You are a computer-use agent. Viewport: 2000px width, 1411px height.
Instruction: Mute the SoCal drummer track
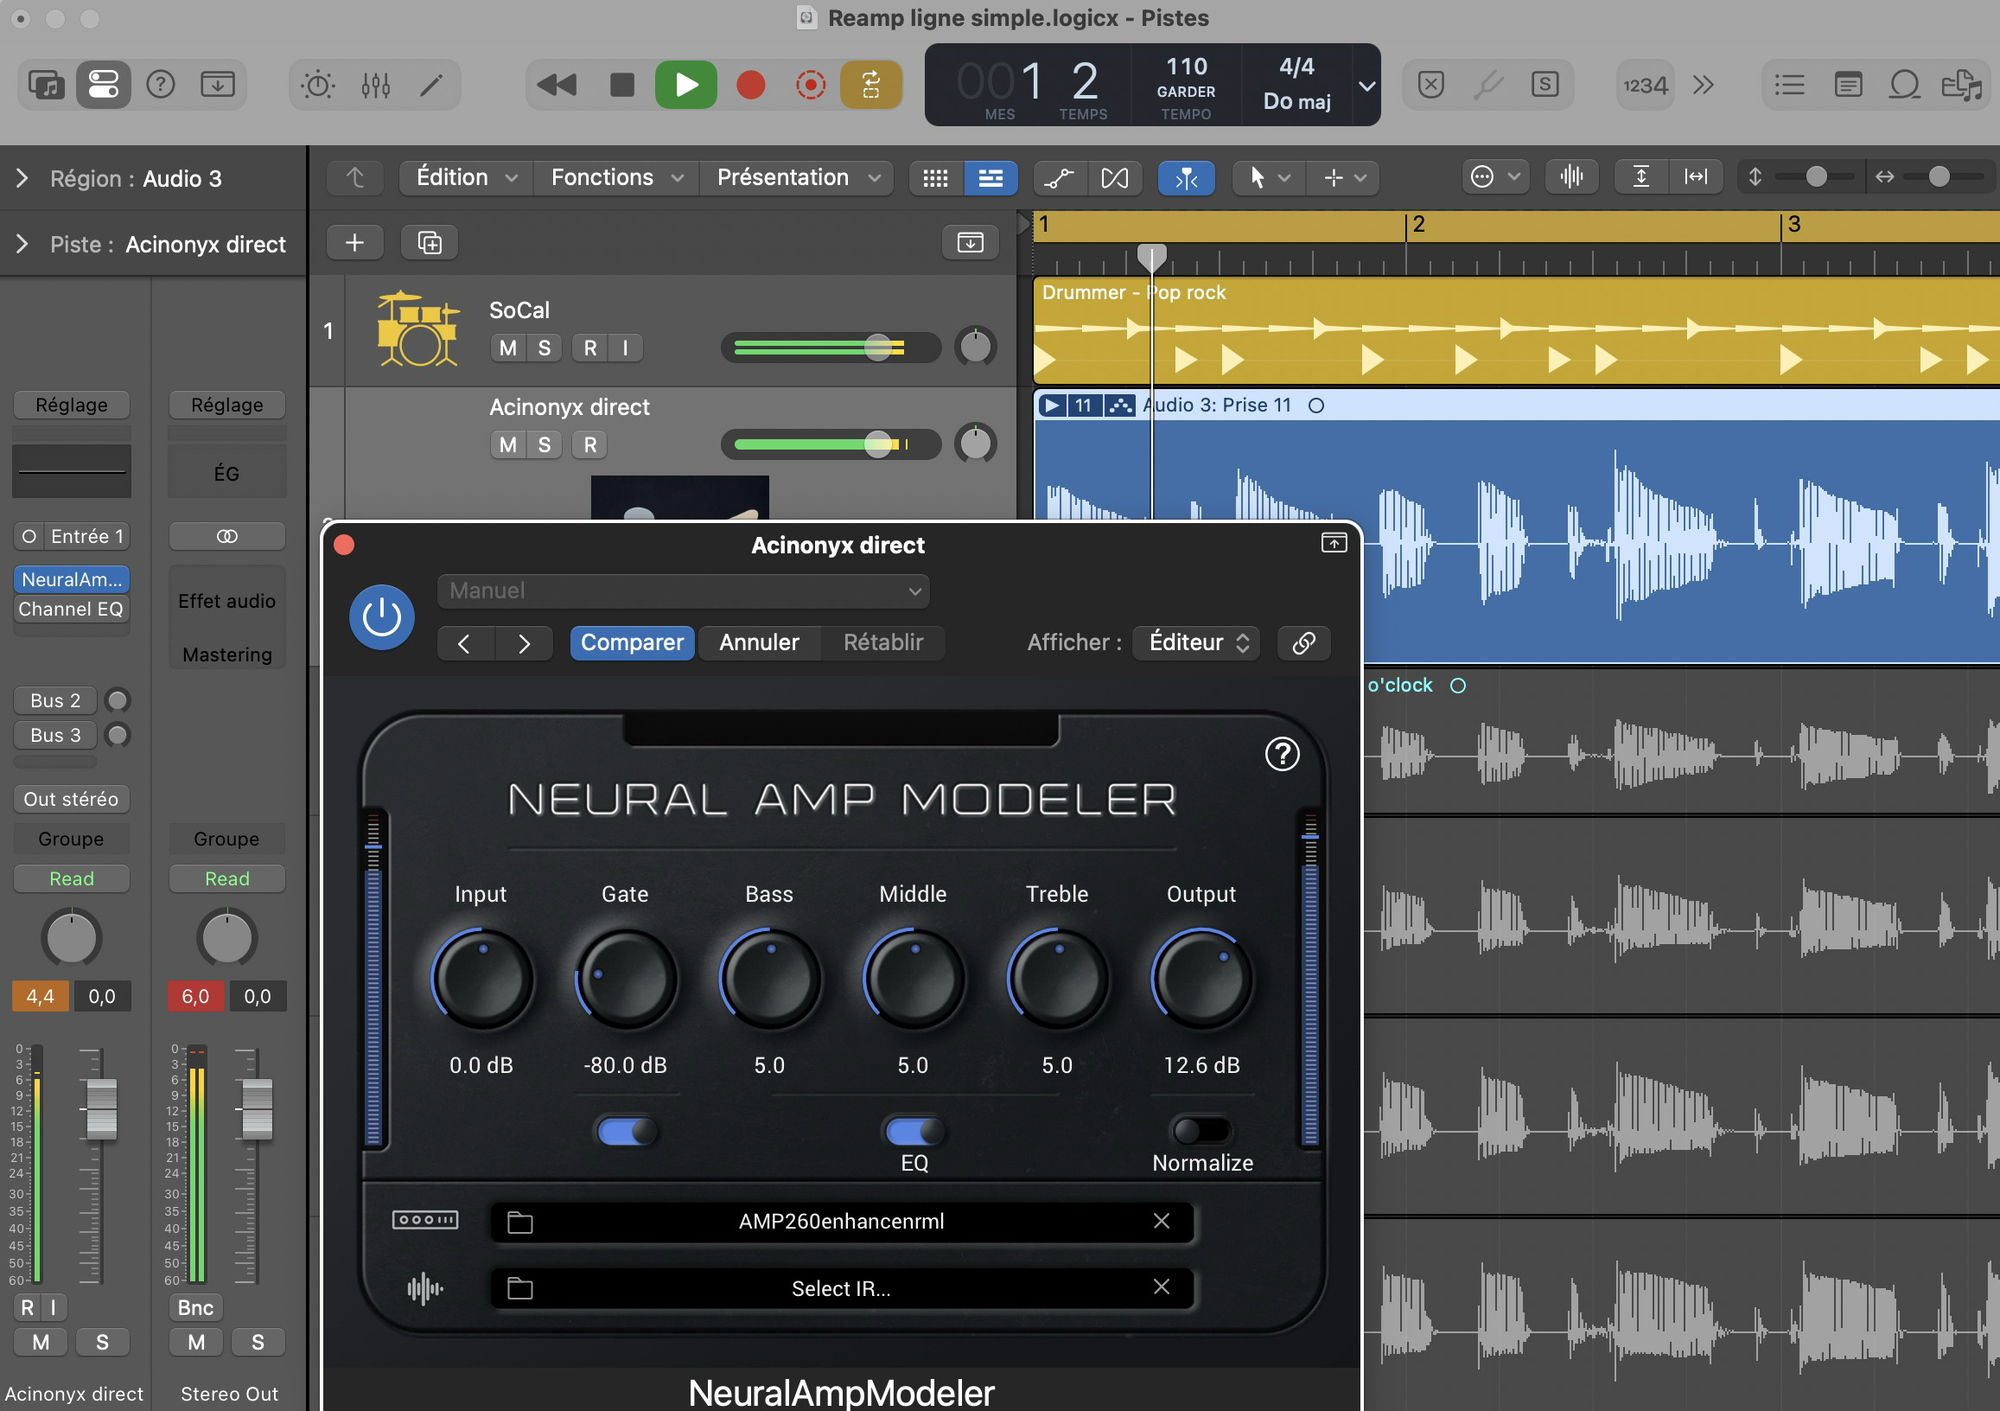click(x=508, y=348)
